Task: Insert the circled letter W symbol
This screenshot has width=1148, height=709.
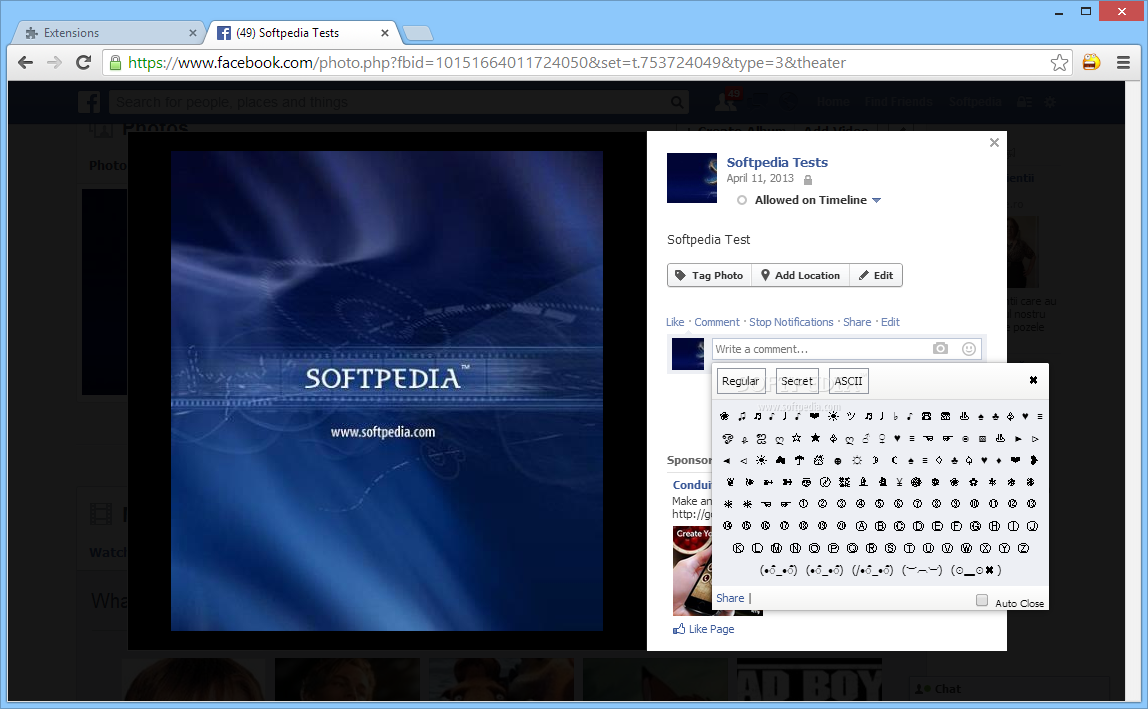Action: [x=966, y=548]
